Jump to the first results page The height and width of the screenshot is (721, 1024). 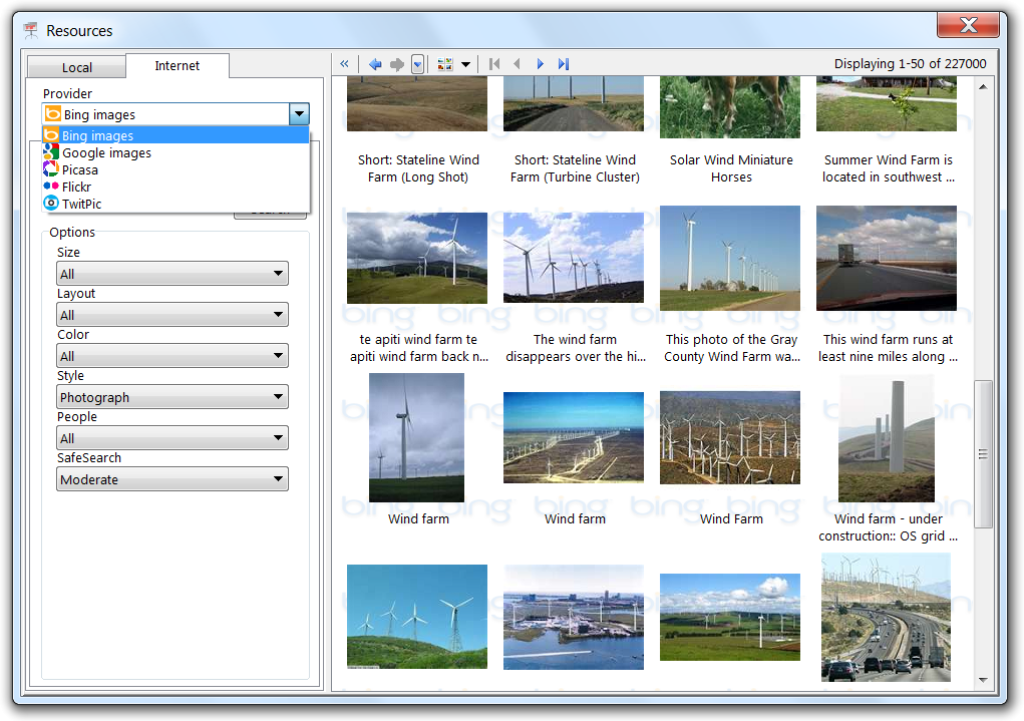pos(494,64)
